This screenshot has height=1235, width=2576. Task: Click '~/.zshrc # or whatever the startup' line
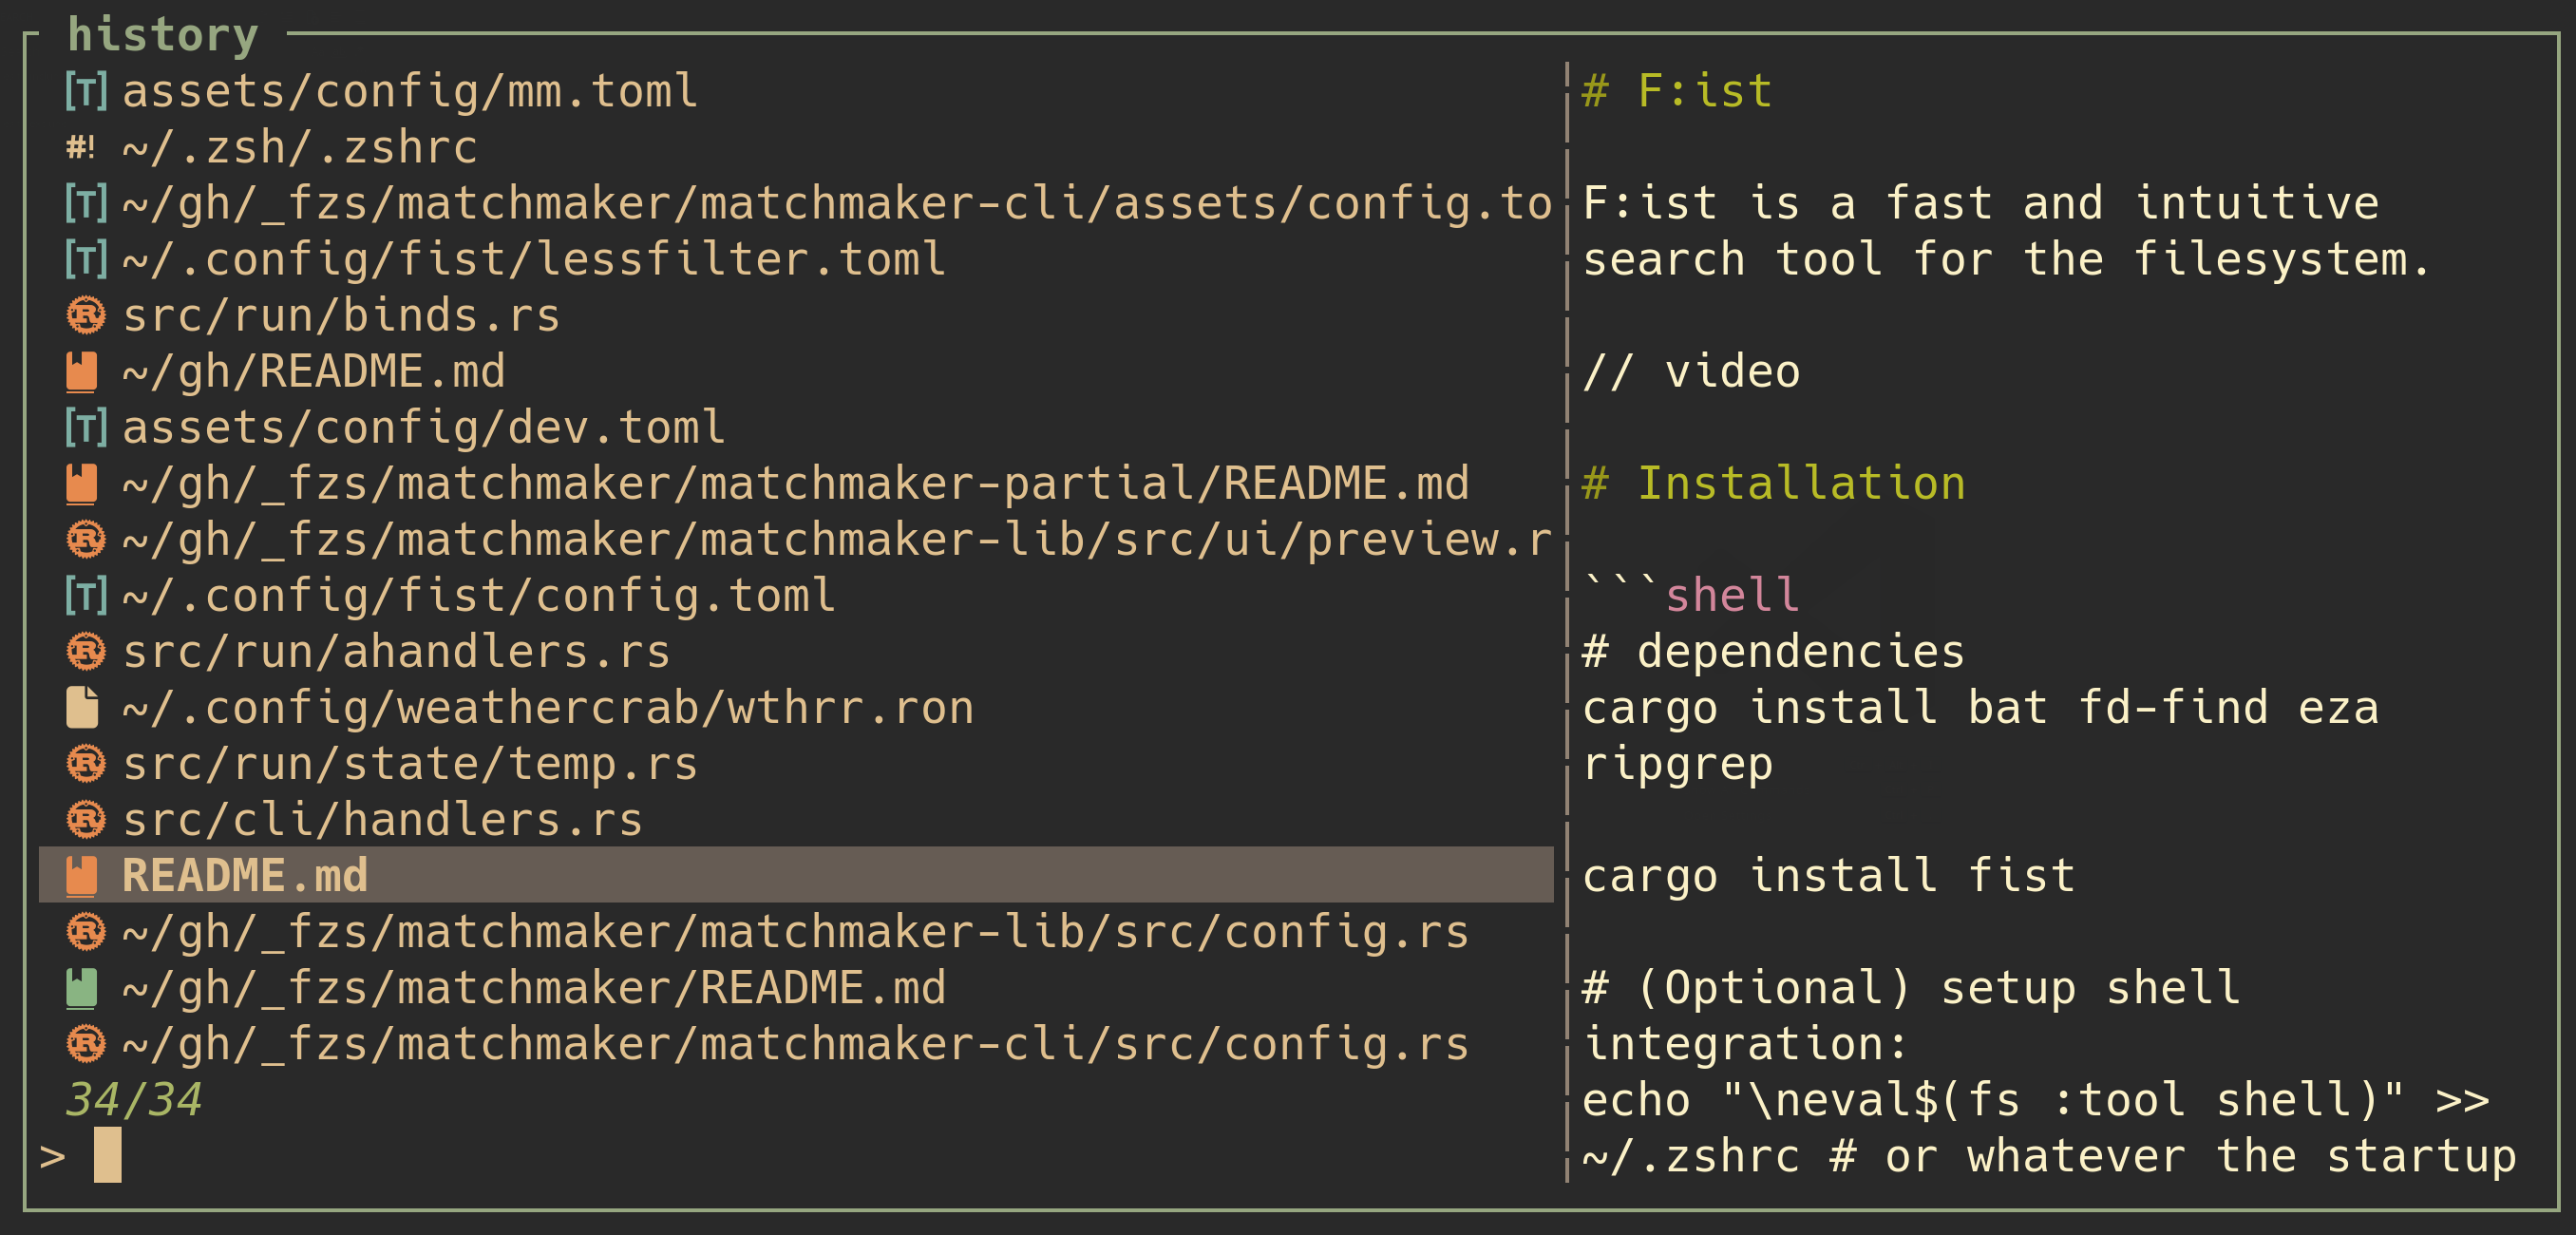(2050, 1156)
